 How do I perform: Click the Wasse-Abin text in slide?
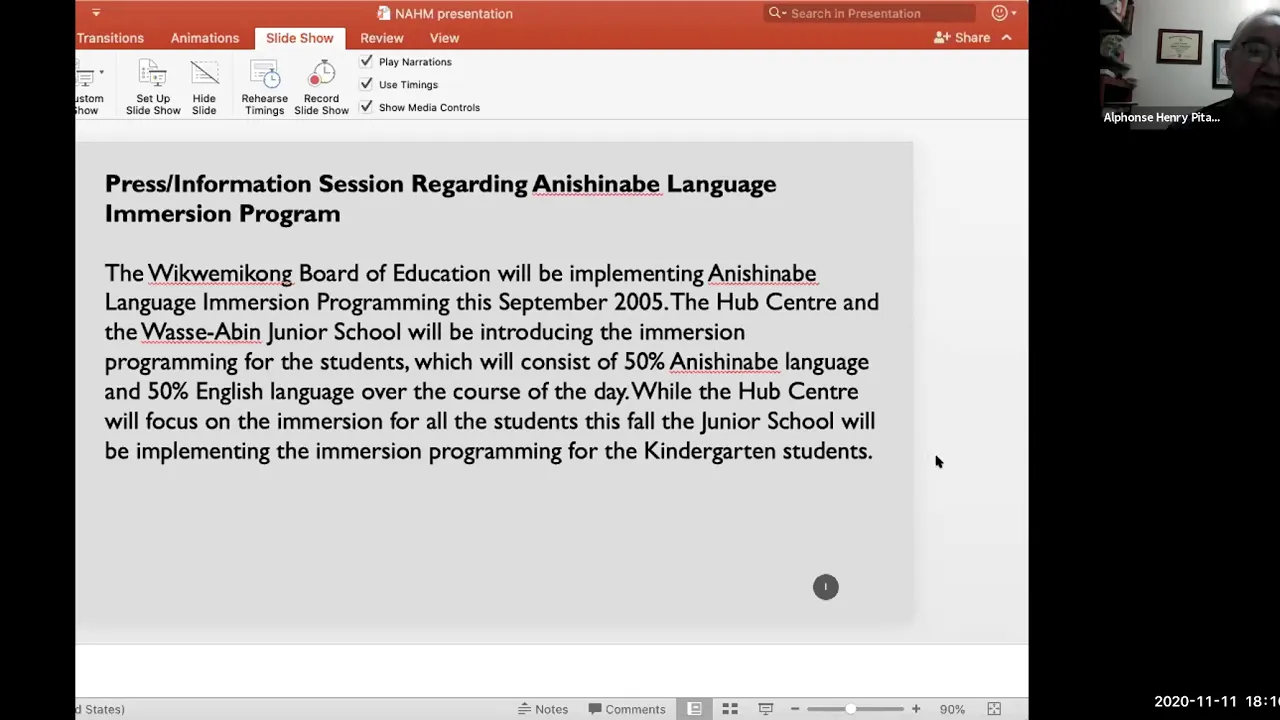pos(200,332)
